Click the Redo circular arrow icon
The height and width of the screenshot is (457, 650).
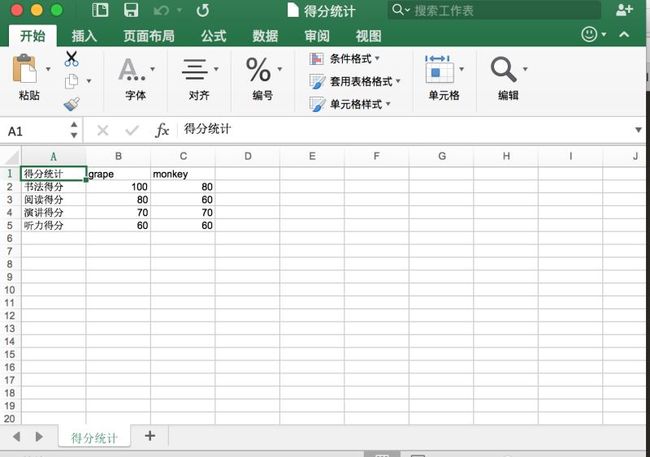pyautogui.click(x=203, y=10)
